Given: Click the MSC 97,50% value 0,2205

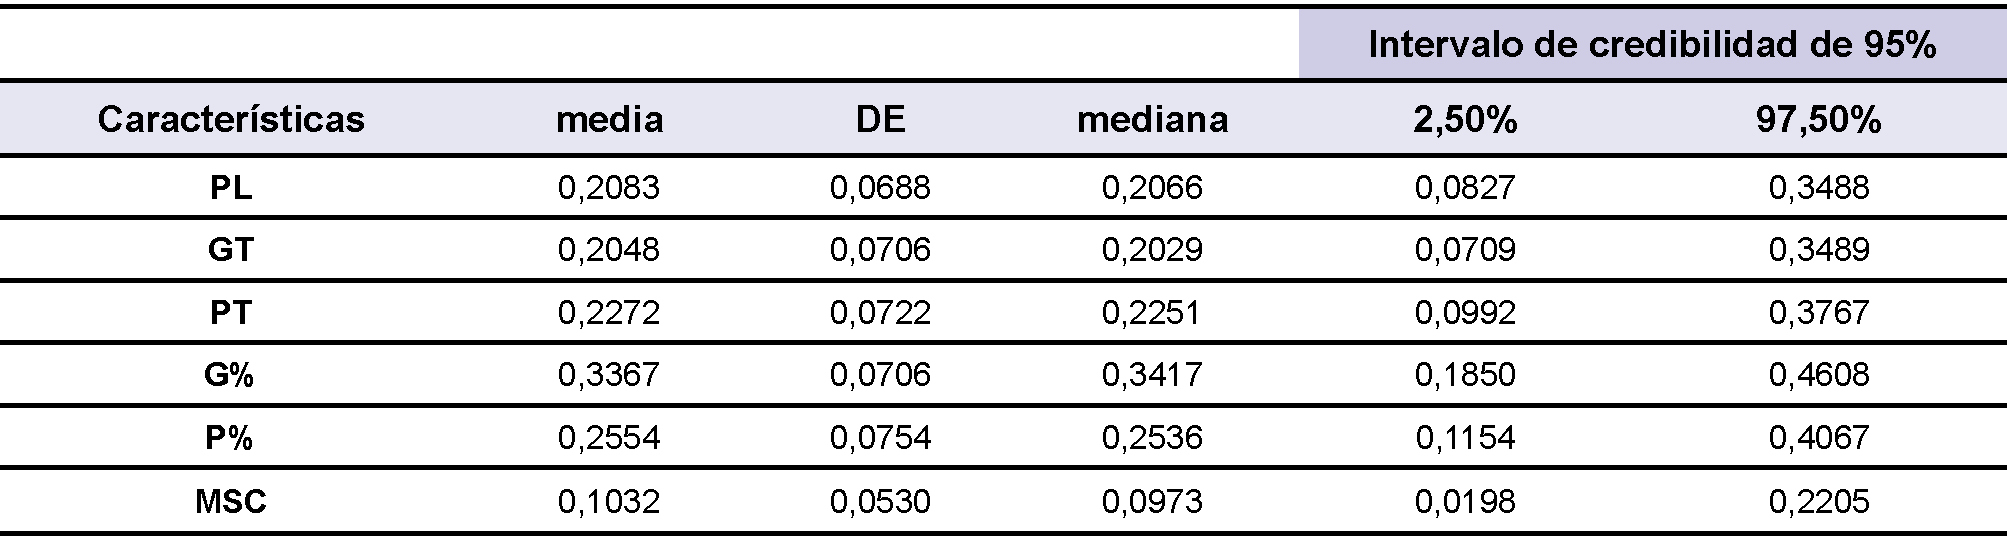Looking at the screenshot, I should click(x=1818, y=501).
